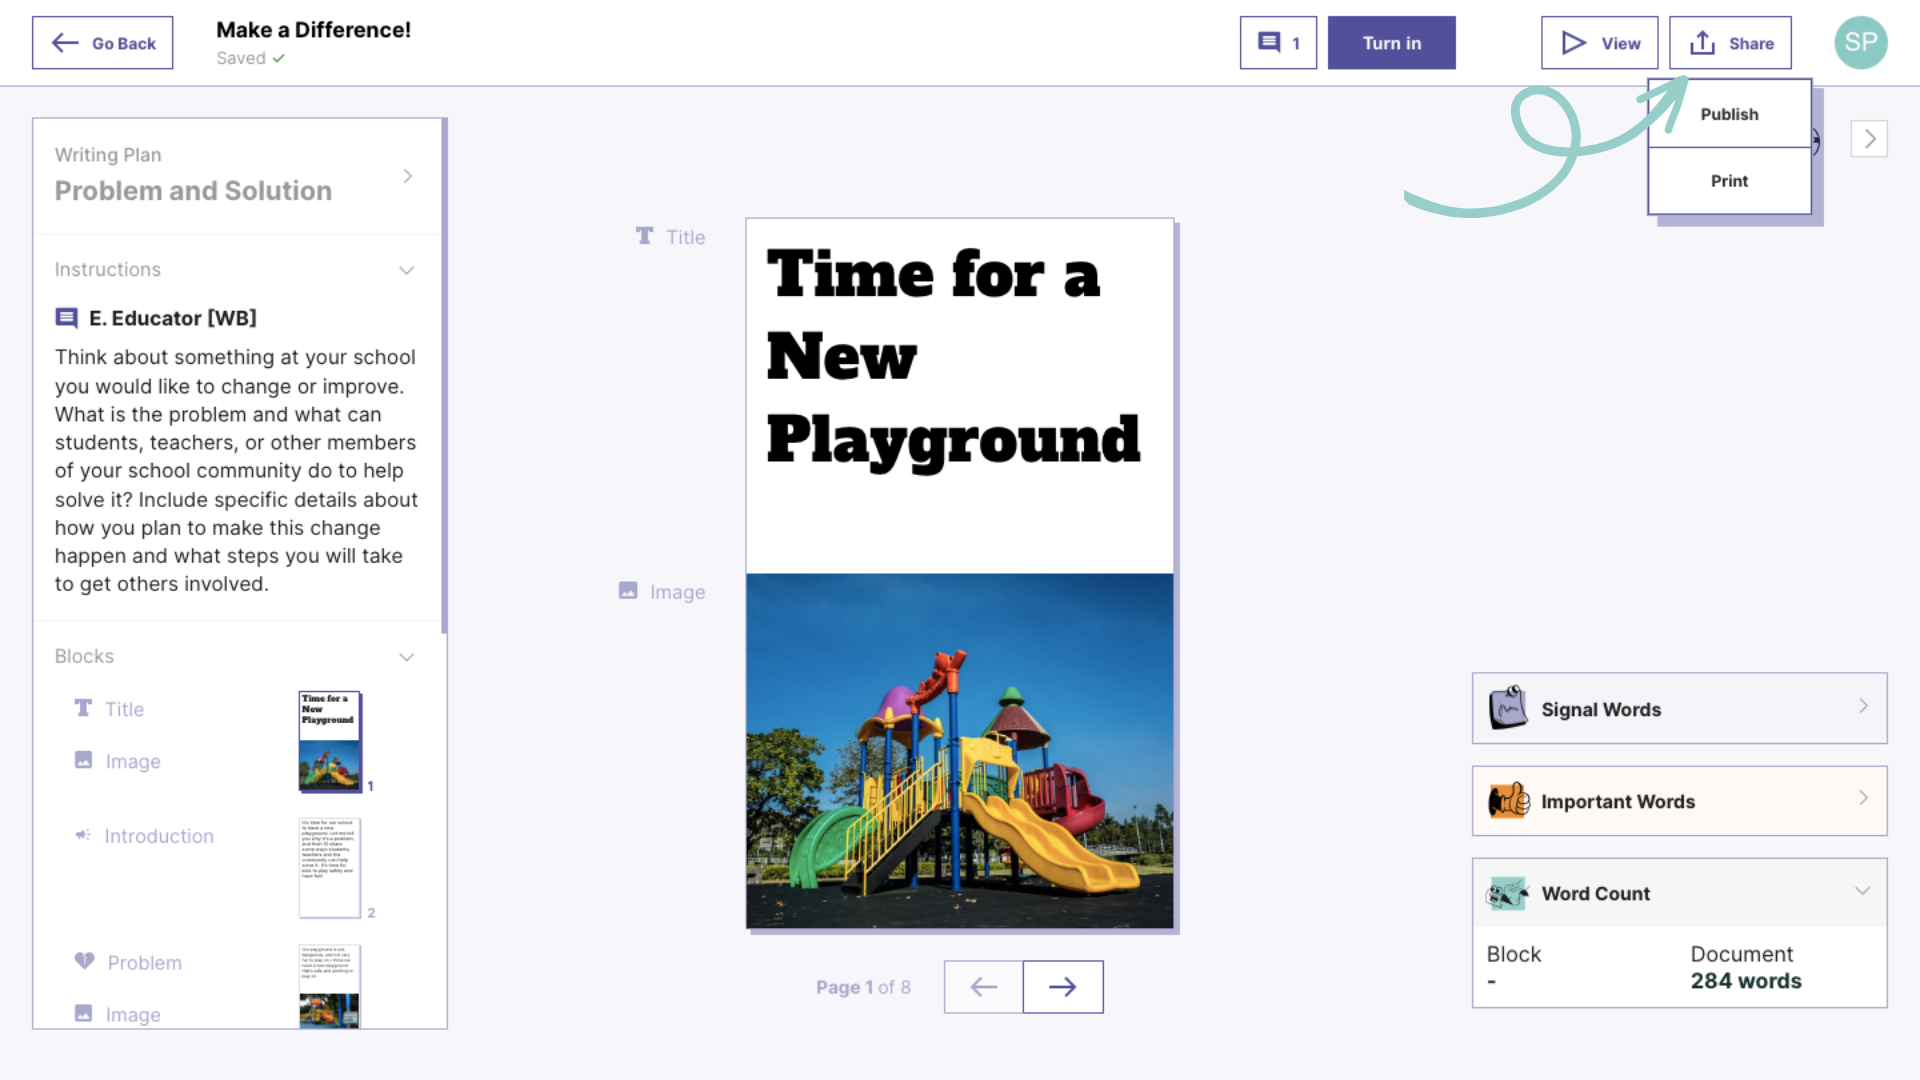This screenshot has width=1920, height=1080.
Task: Select the Title block icon in Blocks list
Action: pos(83,708)
